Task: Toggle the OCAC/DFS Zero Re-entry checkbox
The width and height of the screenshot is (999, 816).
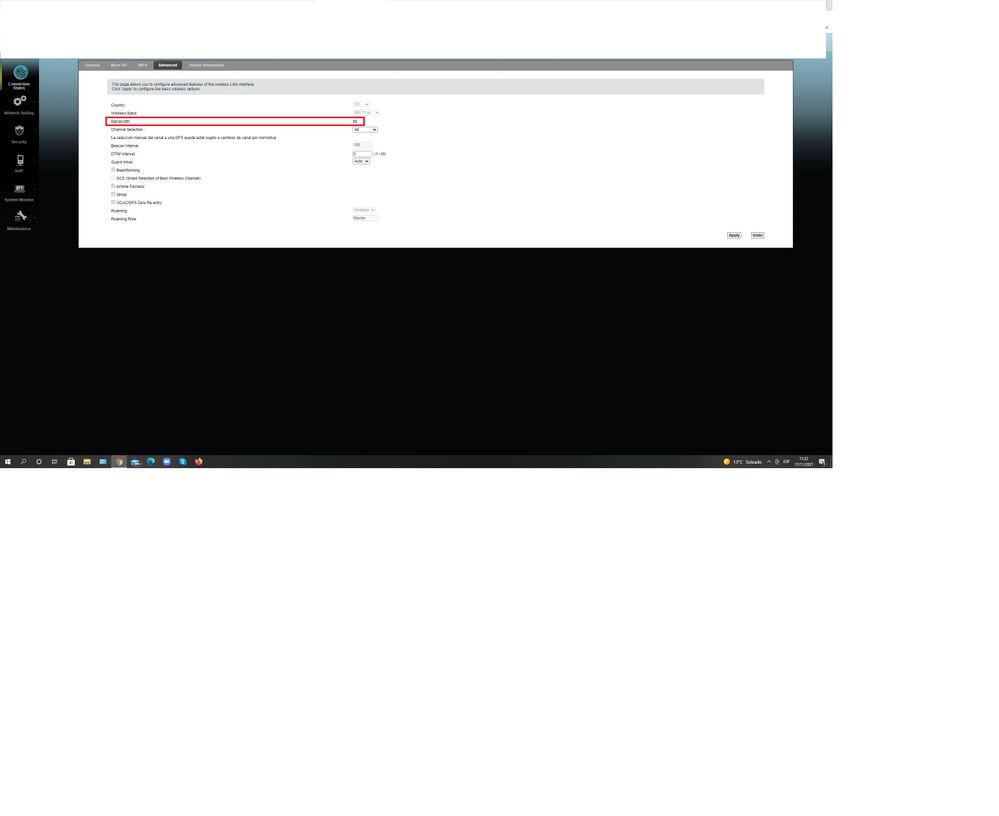Action: (113, 202)
